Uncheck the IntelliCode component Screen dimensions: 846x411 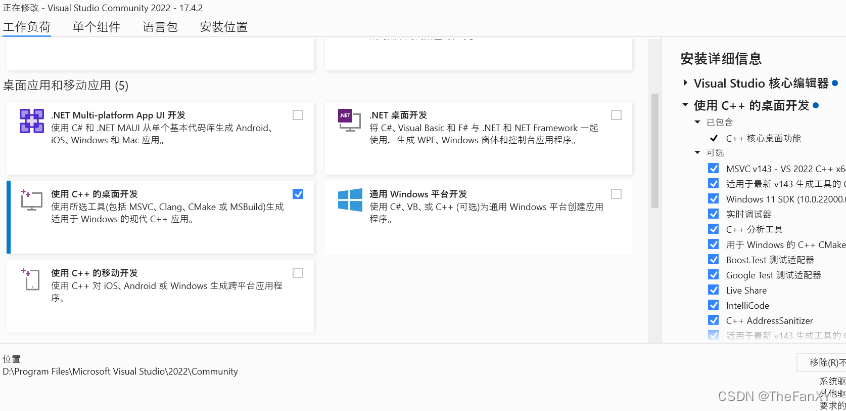(713, 305)
